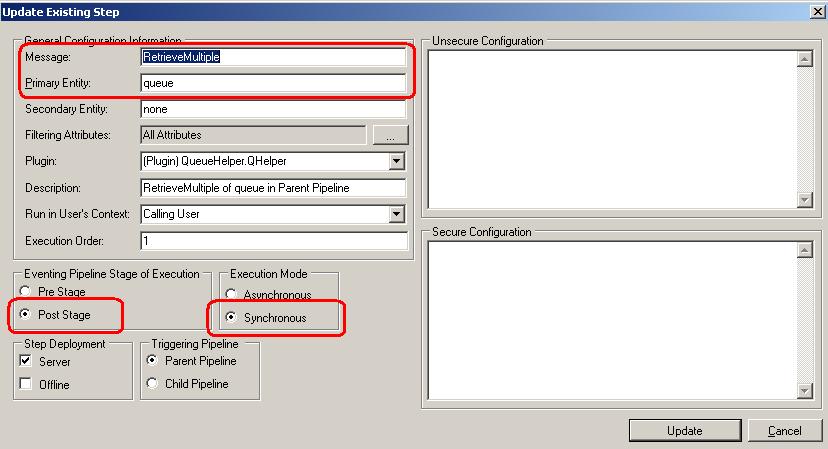Click the Update button

685,431
